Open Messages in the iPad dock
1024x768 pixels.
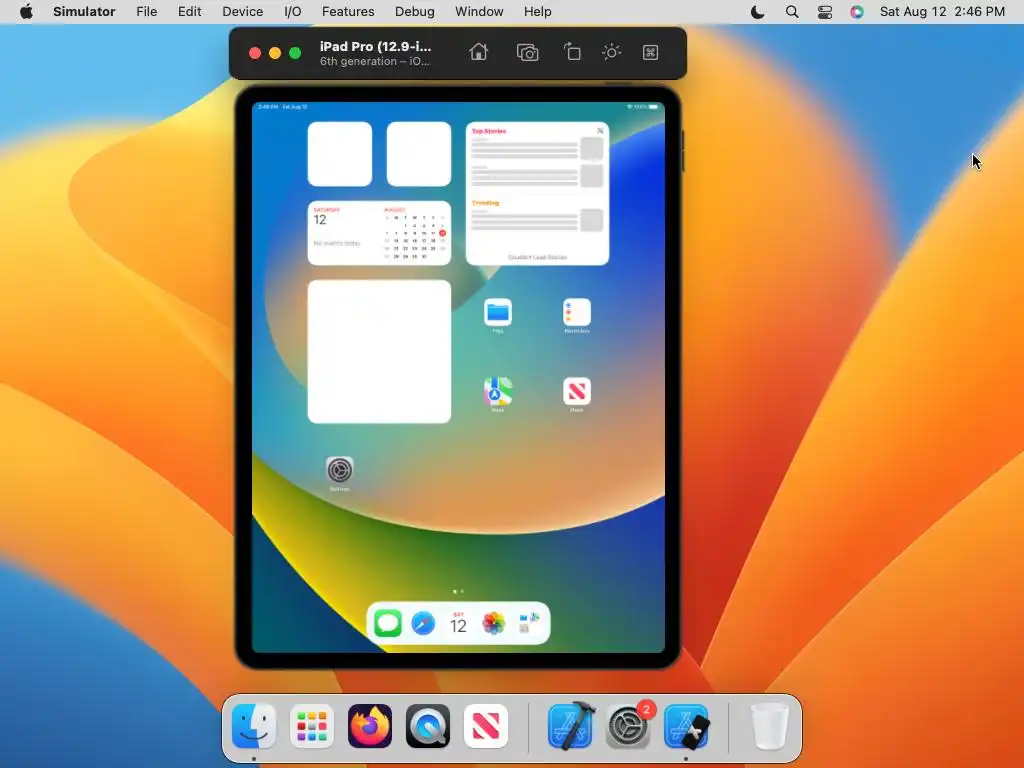coord(388,623)
